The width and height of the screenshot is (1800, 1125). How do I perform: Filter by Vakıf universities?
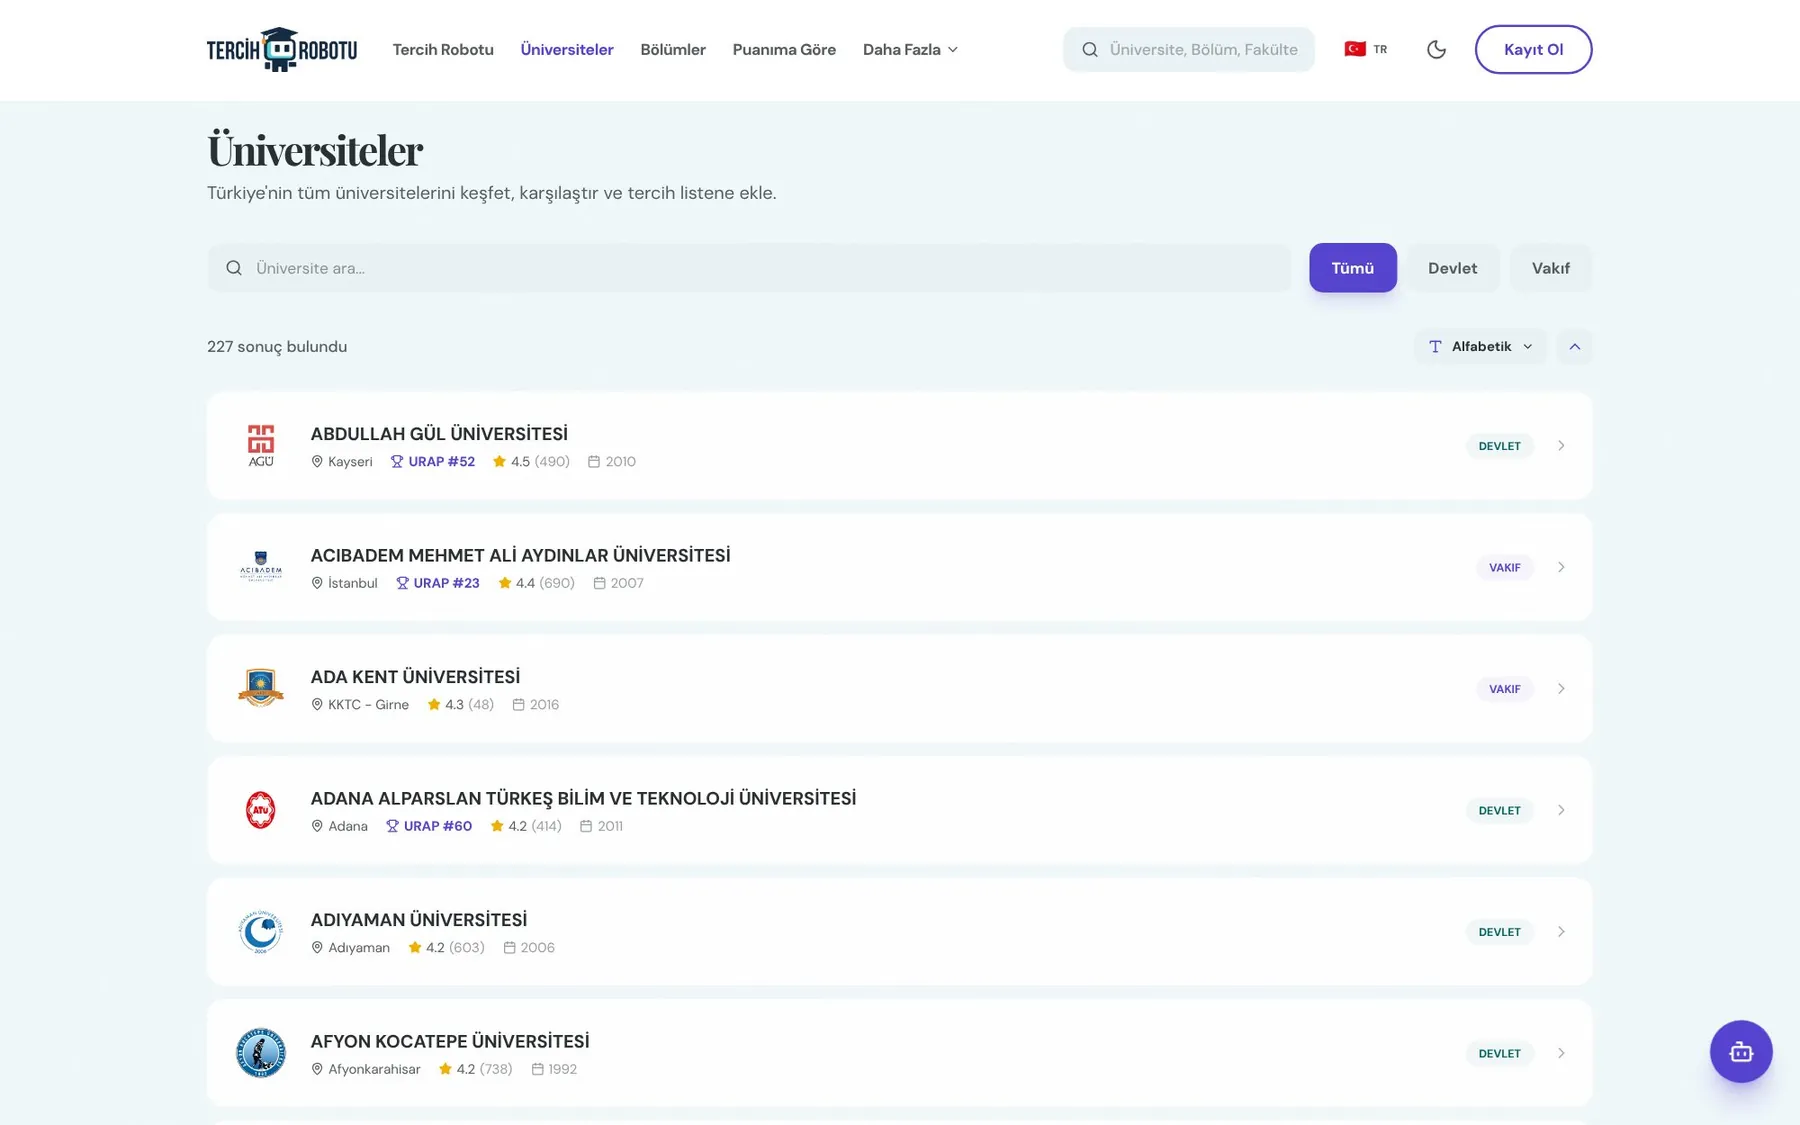click(1550, 268)
